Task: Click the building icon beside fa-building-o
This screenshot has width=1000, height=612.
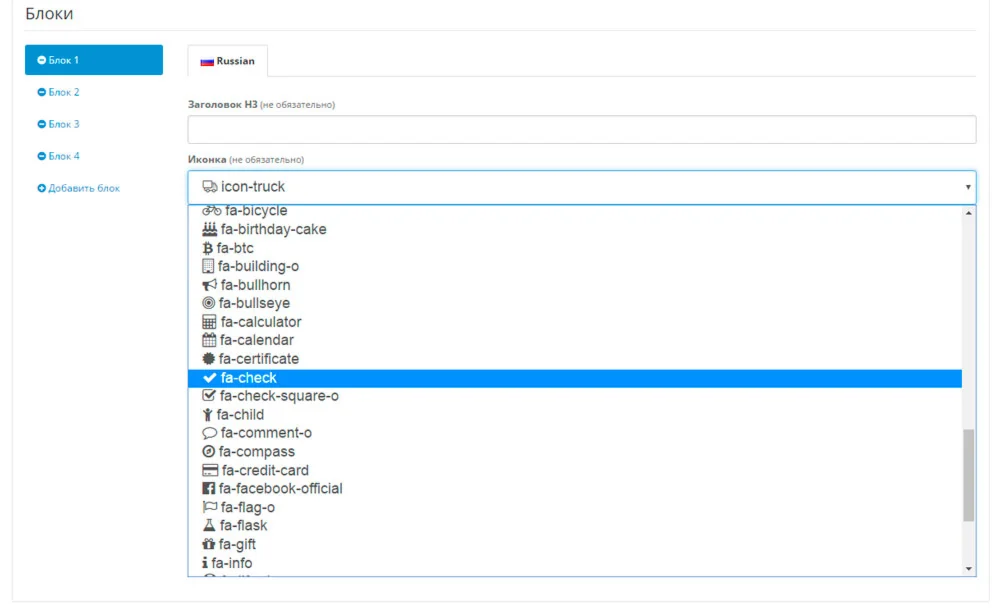Action: 208,266
